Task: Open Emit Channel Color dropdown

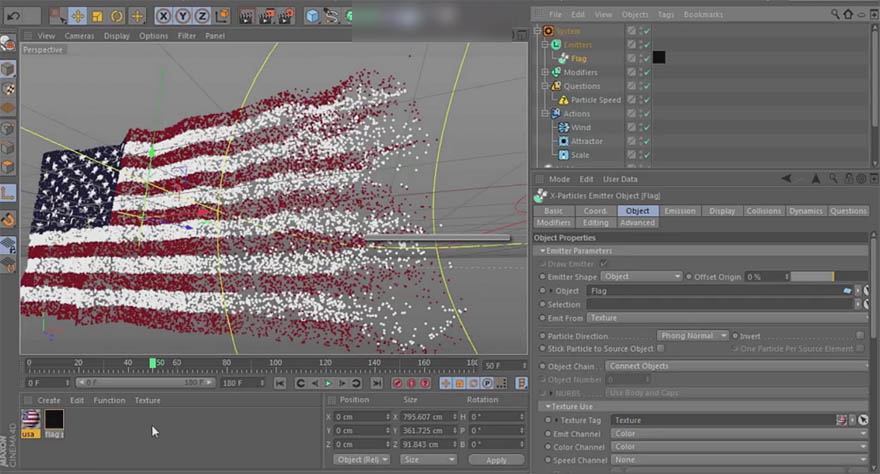Action: pos(739,434)
